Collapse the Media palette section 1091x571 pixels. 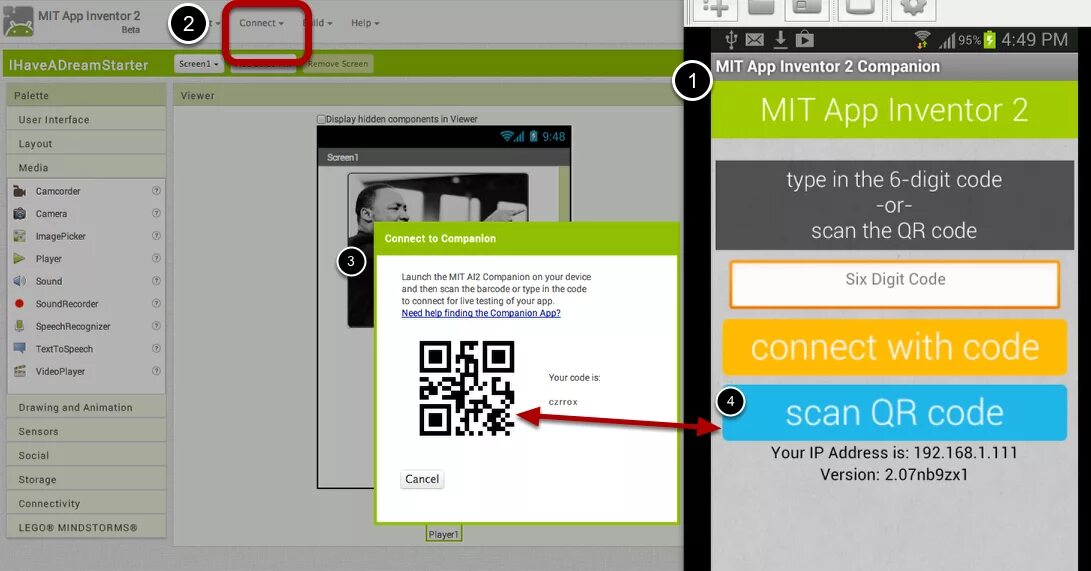[x=86, y=168]
